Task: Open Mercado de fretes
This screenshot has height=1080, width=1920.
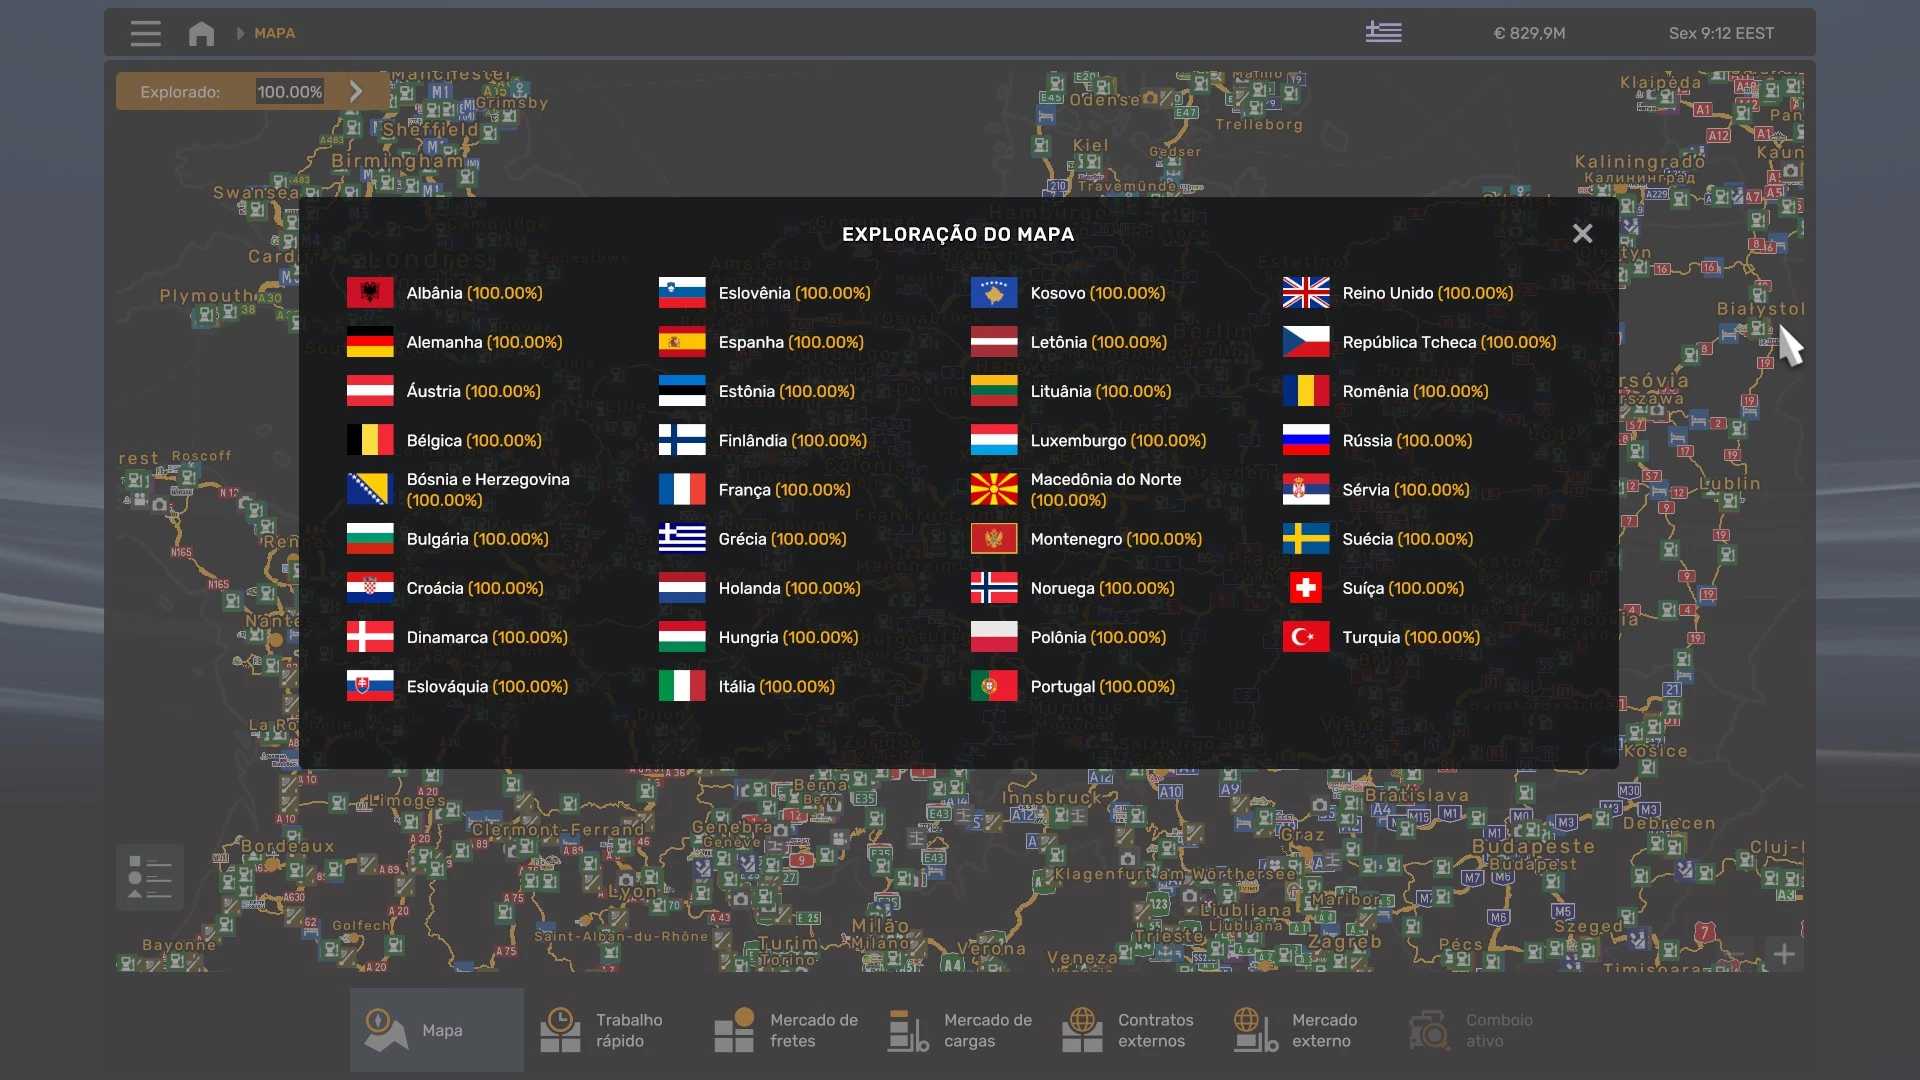Action: [786, 1030]
